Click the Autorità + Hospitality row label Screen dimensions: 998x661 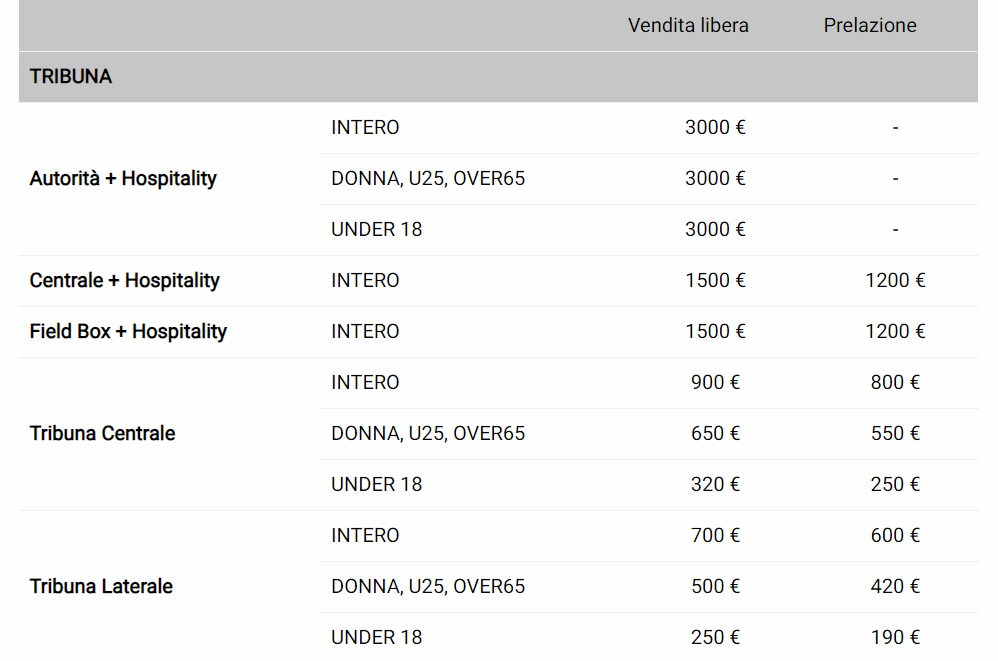tap(123, 178)
